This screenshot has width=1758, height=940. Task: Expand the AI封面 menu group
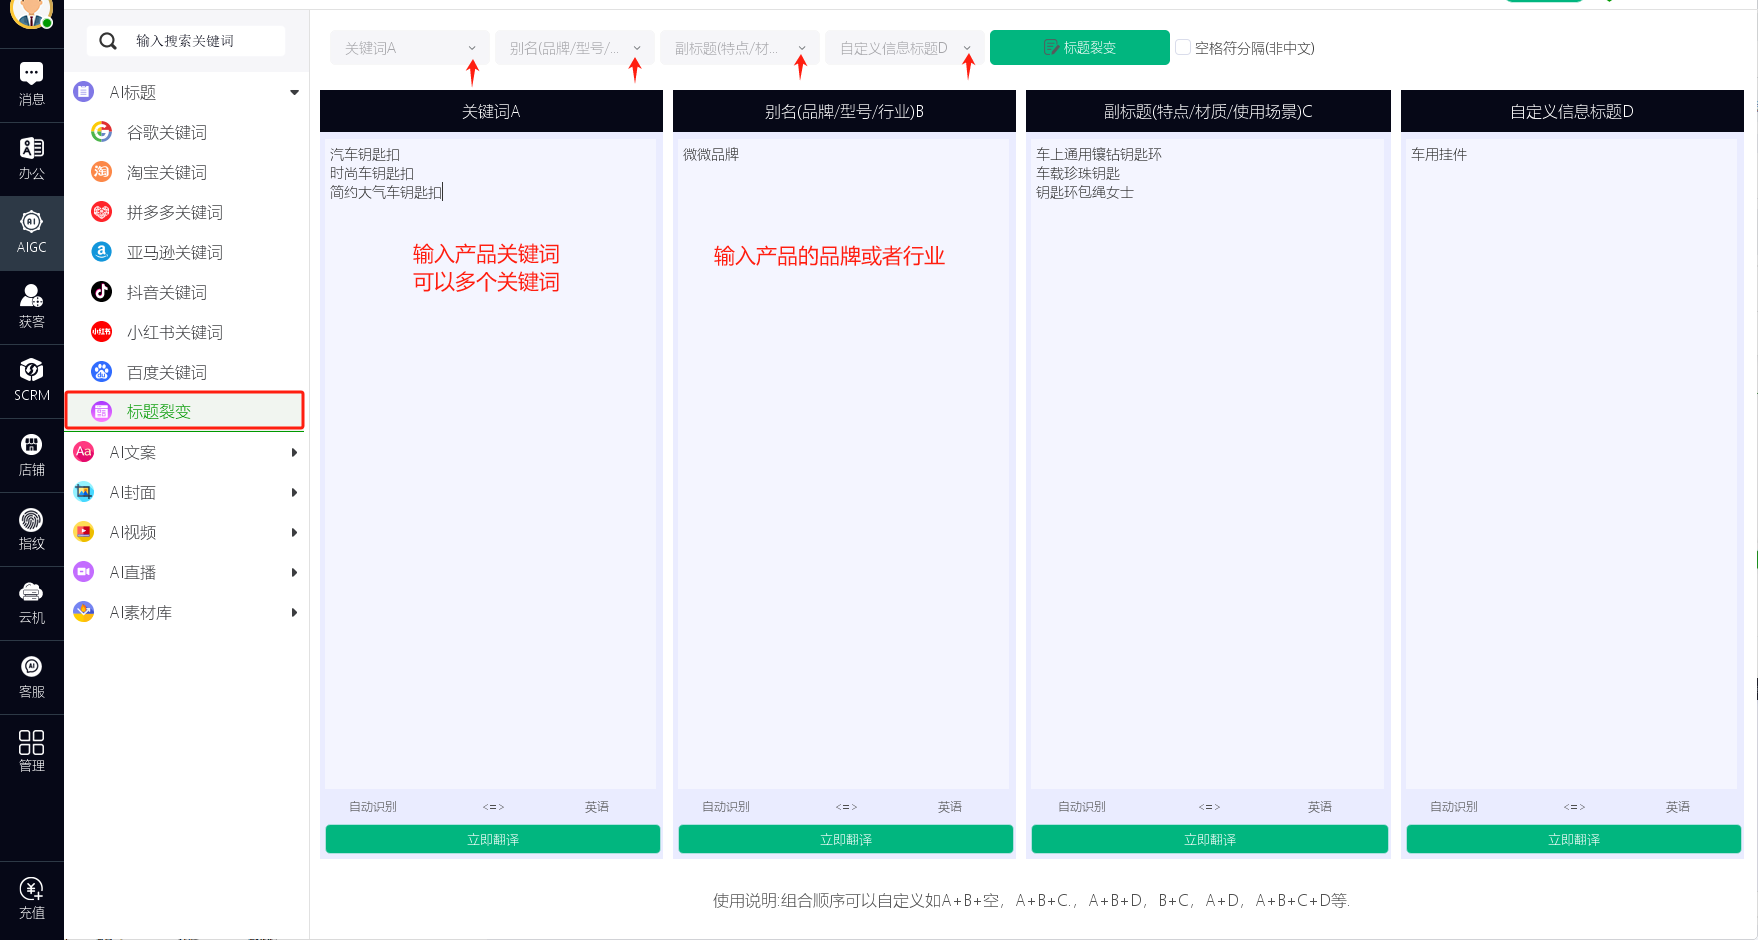point(294,492)
